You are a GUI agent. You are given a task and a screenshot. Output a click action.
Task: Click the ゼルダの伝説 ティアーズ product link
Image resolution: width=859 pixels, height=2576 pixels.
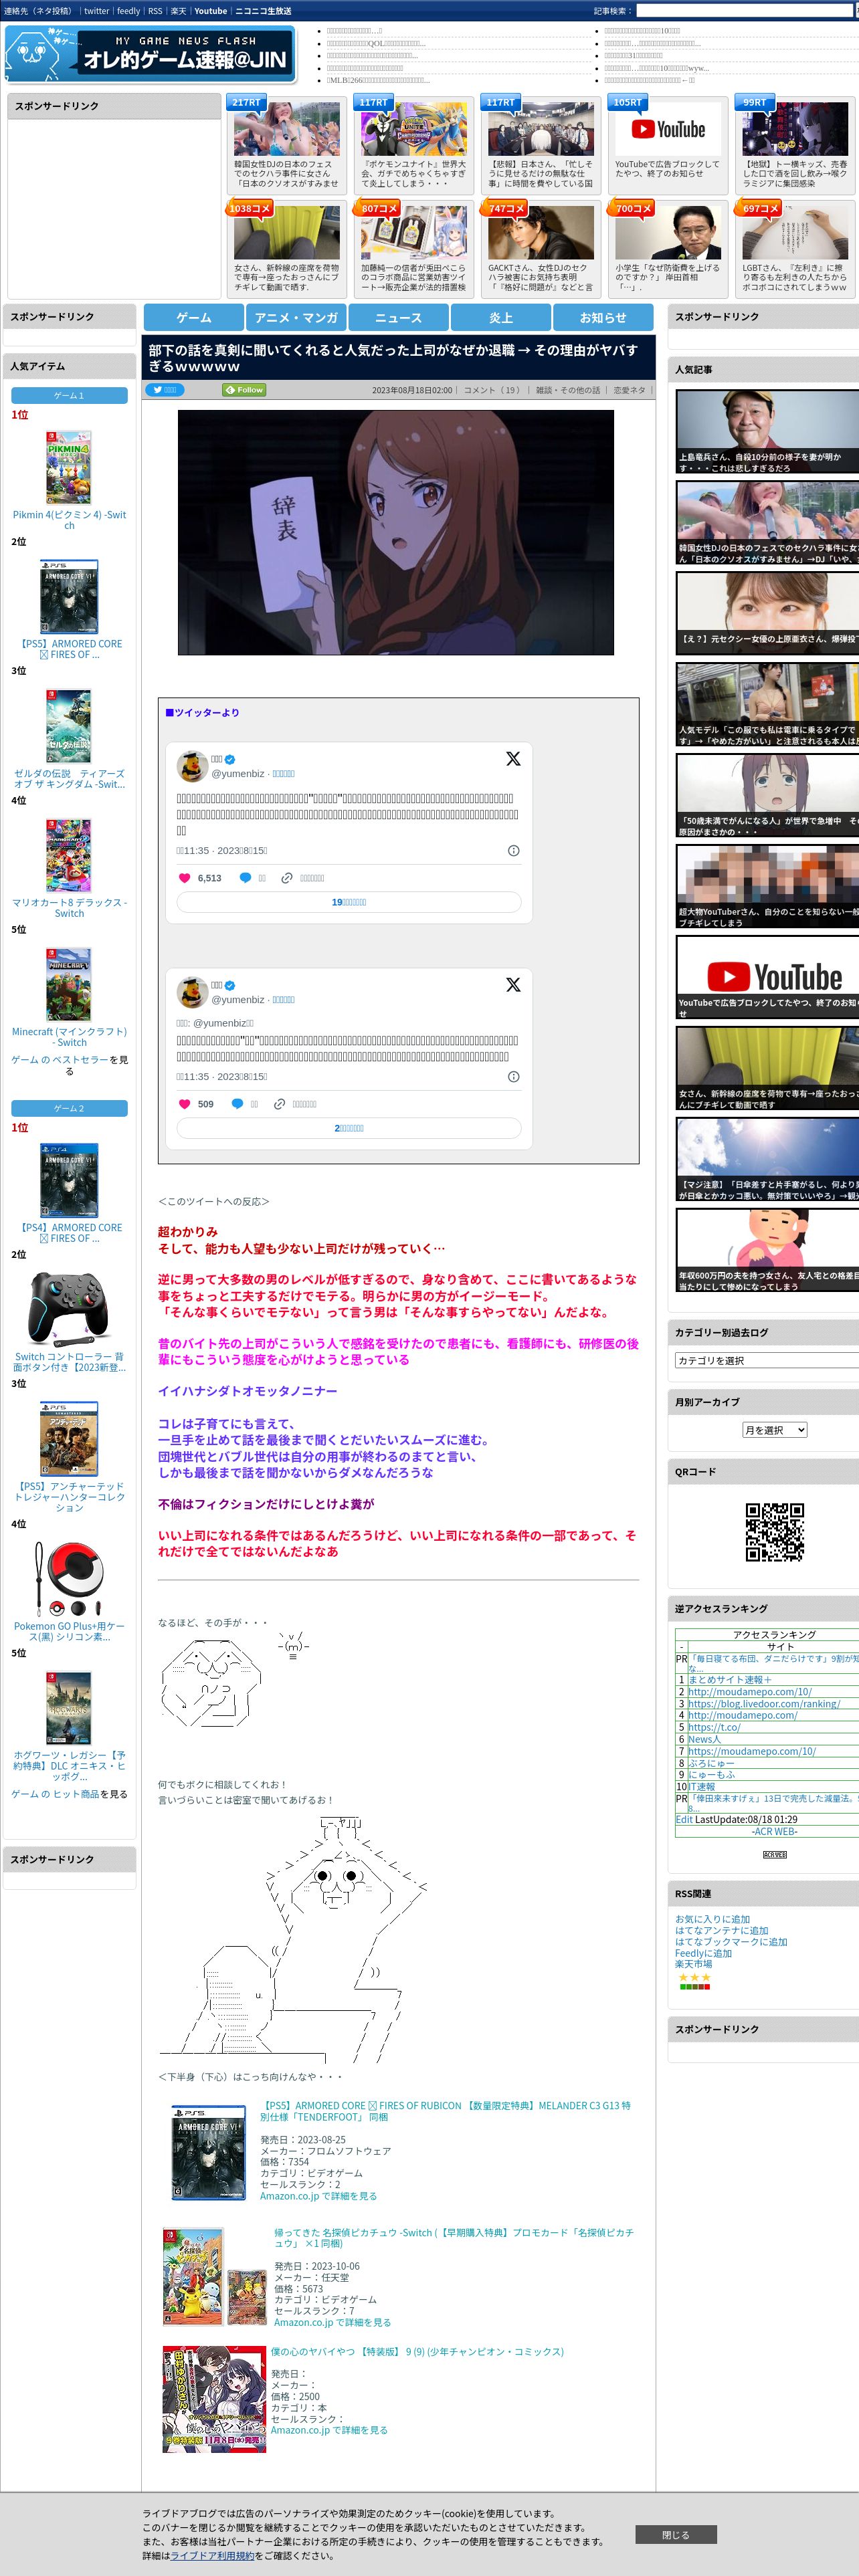[x=69, y=778]
